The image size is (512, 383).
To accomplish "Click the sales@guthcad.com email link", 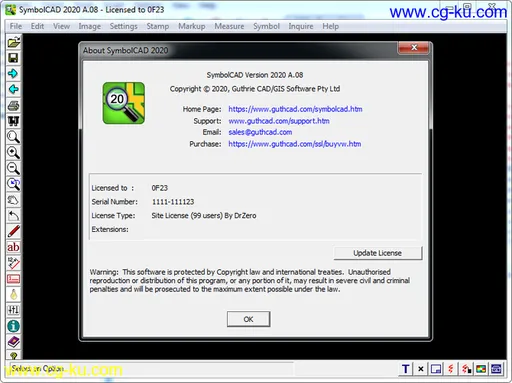I will pos(260,132).
